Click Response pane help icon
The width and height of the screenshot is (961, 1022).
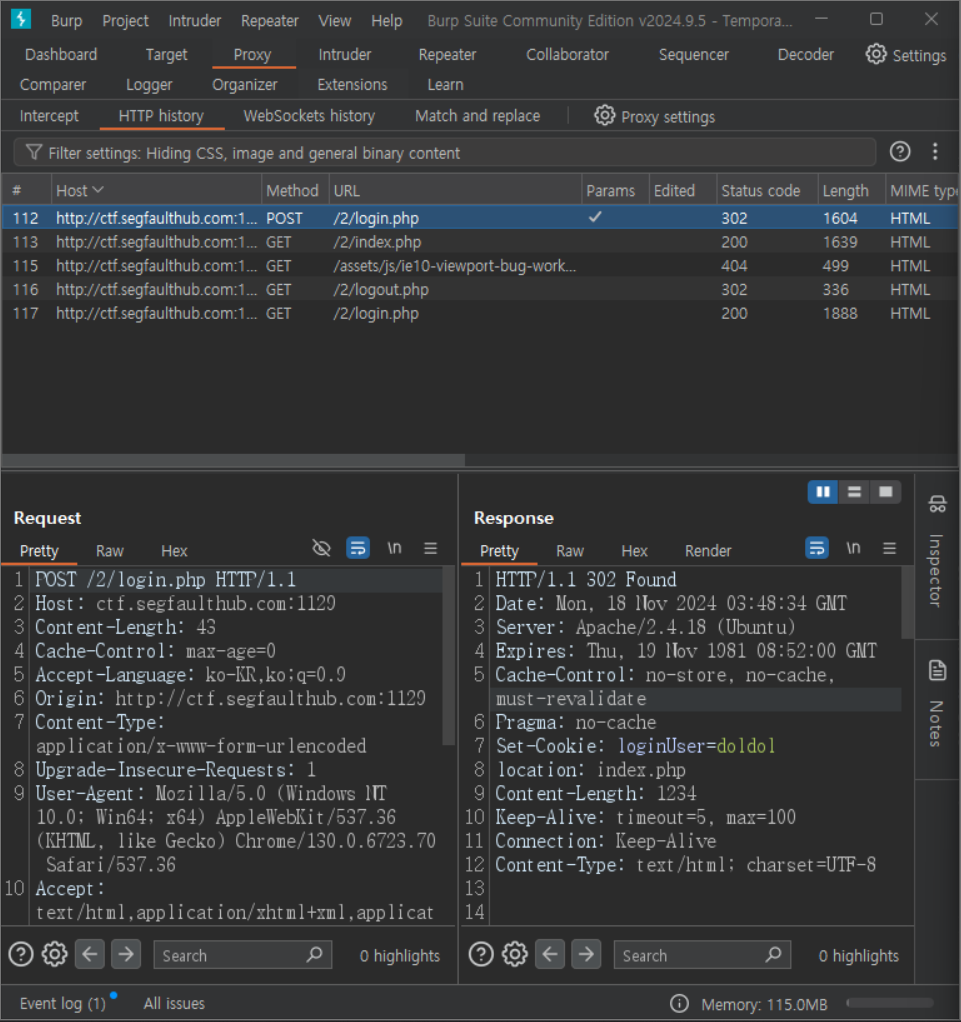(481, 955)
